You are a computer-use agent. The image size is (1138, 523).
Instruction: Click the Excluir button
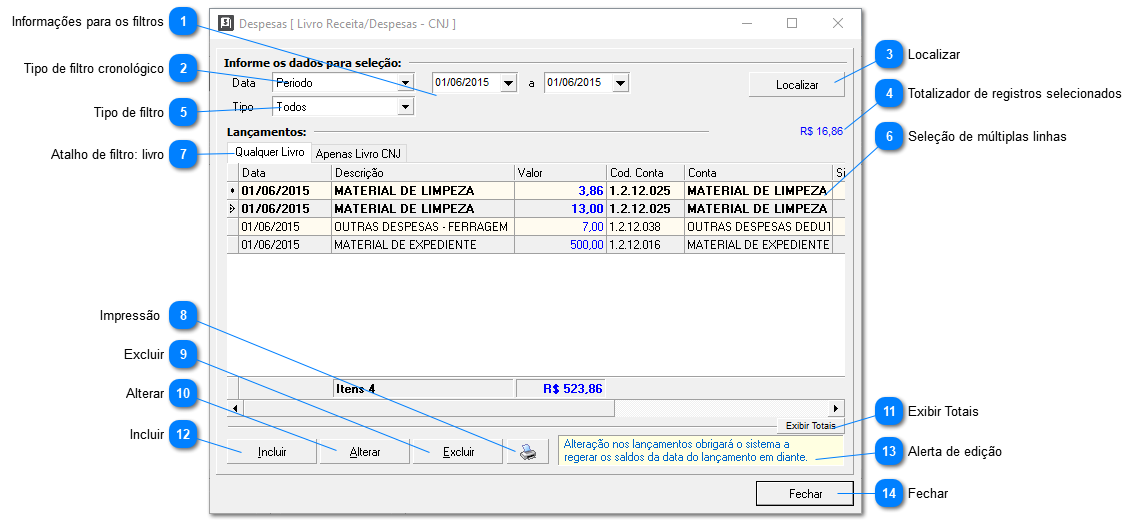pos(458,452)
